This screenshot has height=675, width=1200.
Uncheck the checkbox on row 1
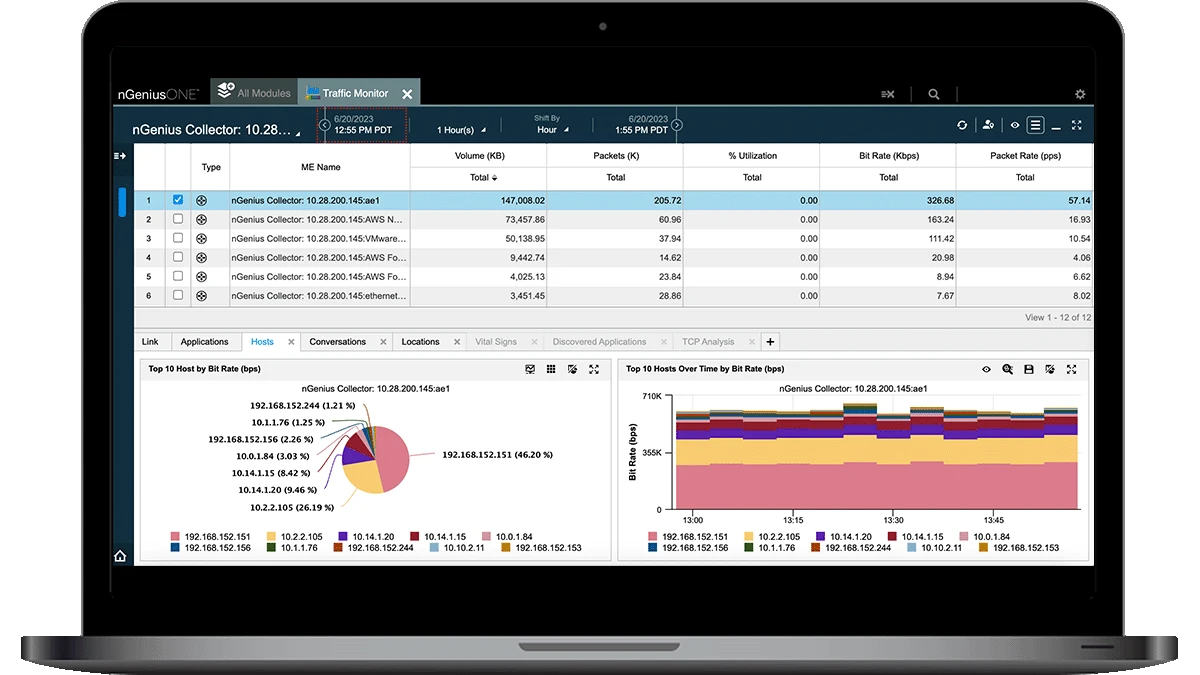[178, 199]
